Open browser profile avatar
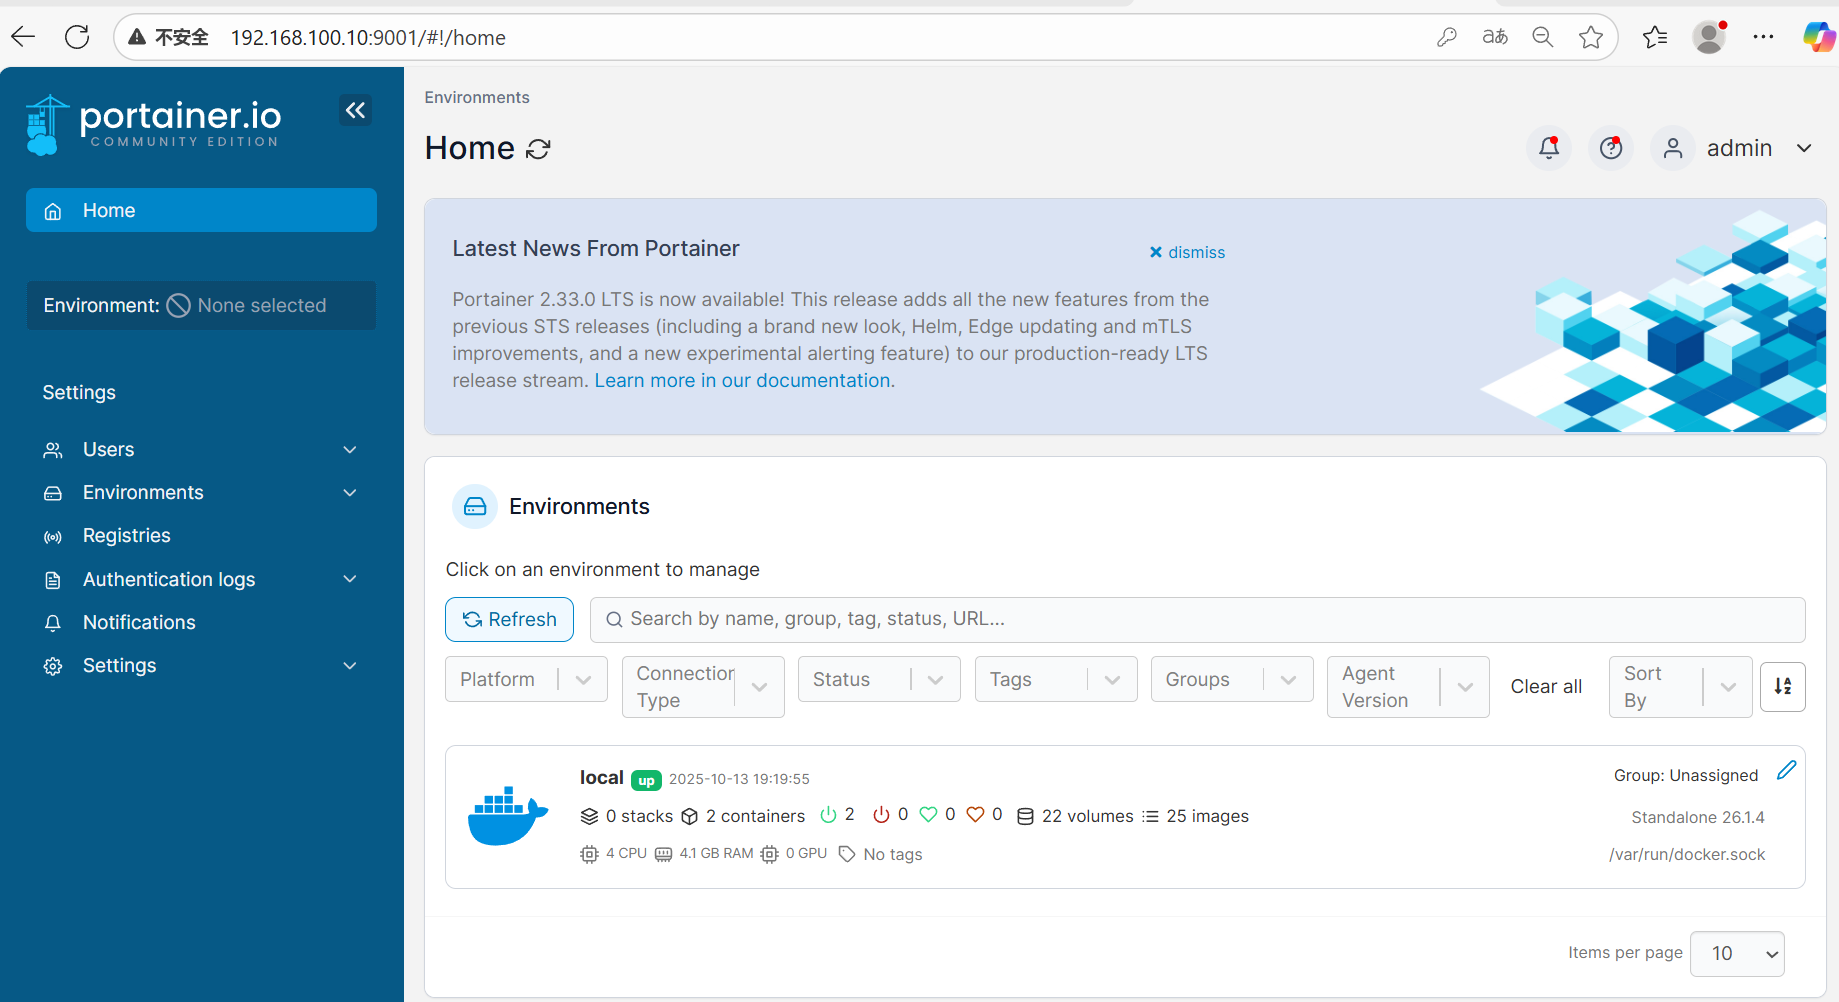Screen dimensions: 1839x1002 1709,37
